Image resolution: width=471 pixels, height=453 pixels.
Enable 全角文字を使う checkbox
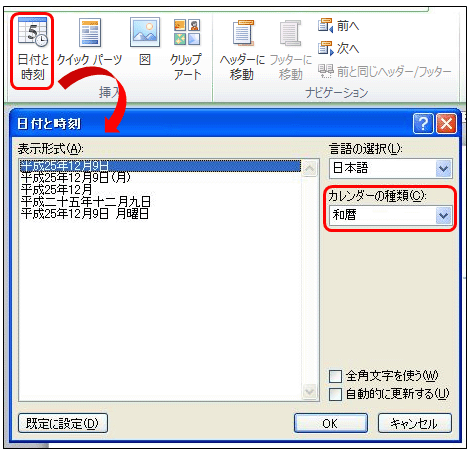pos(335,376)
